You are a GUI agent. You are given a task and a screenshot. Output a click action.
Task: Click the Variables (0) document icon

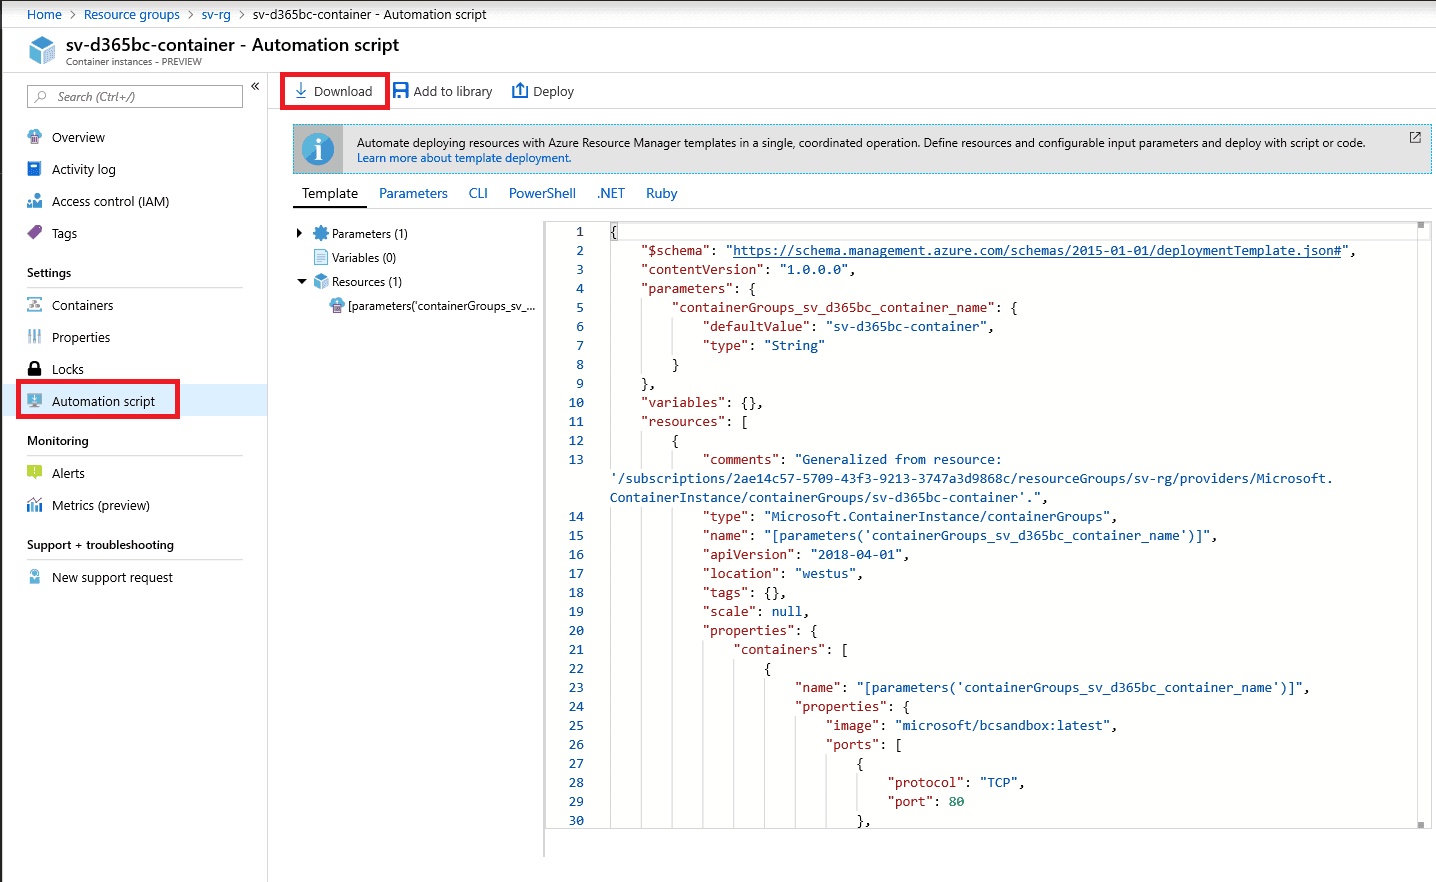321,257
